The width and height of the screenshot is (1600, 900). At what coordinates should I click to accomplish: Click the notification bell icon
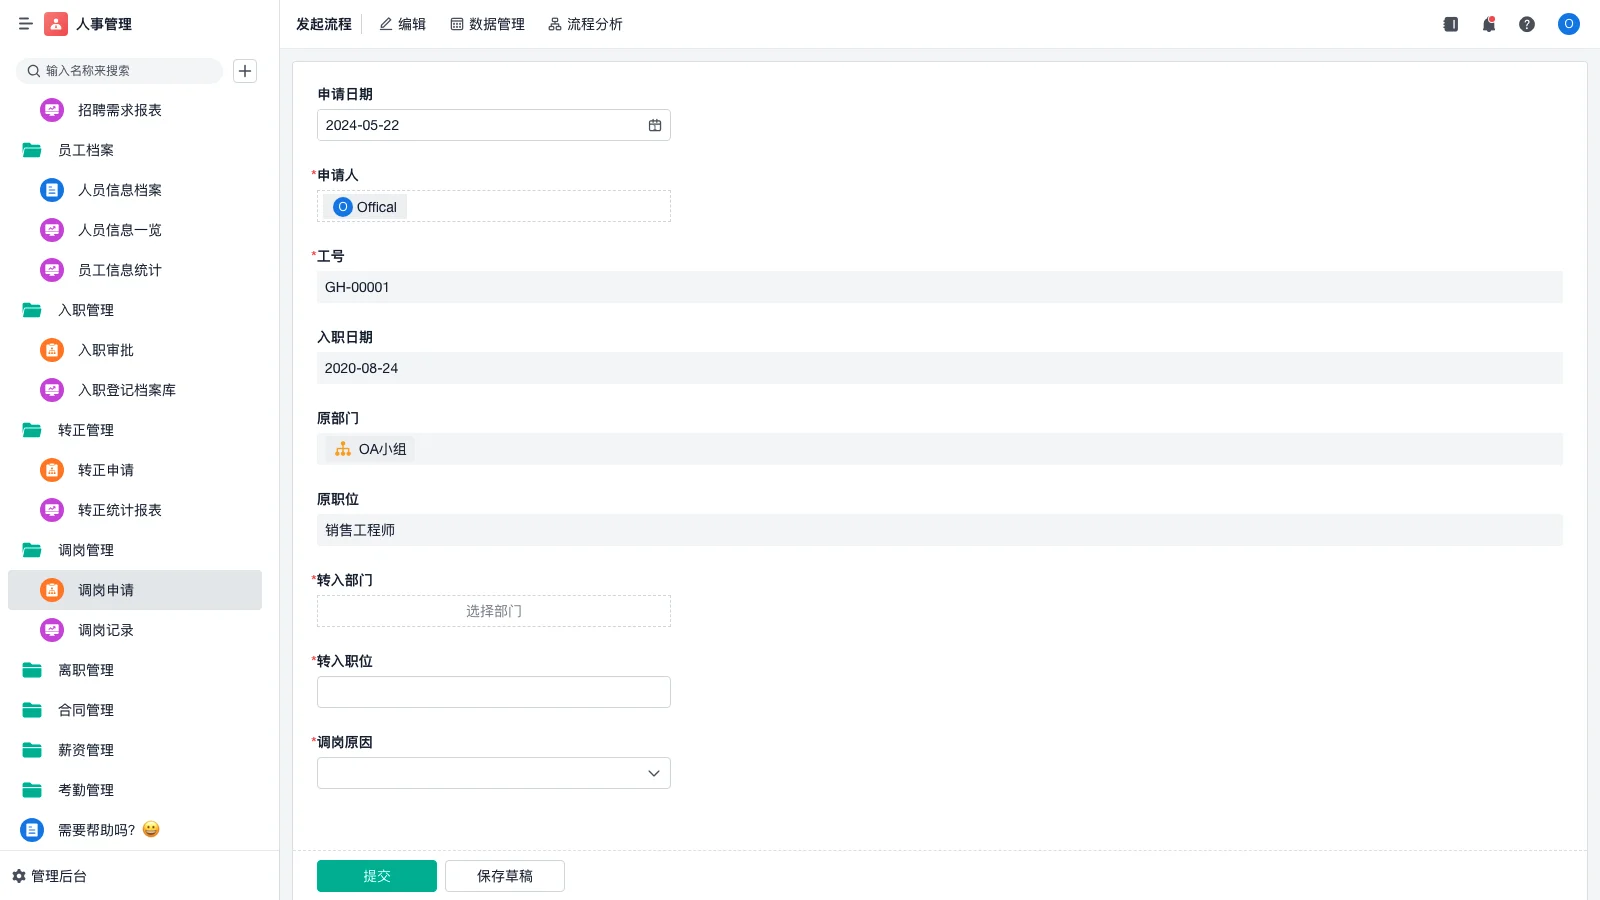(1488, 24)
